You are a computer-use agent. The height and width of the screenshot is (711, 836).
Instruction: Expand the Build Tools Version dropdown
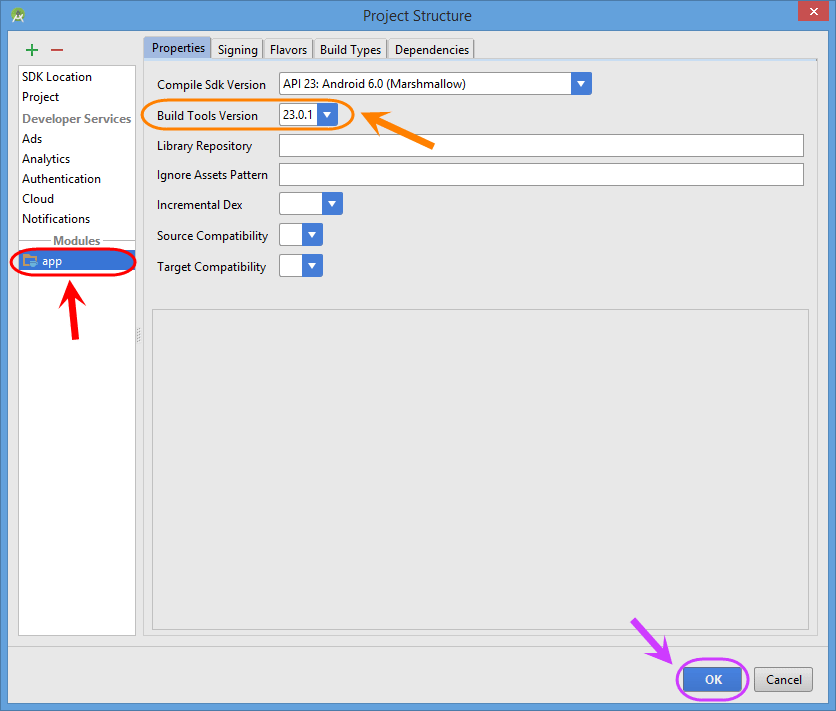point(327,115)
